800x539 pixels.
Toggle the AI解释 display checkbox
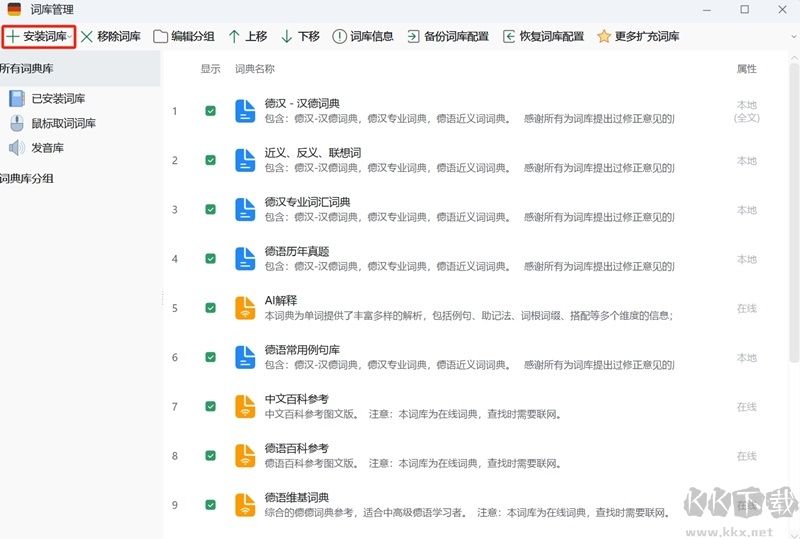pyautogui.click(x=210, y=308)
